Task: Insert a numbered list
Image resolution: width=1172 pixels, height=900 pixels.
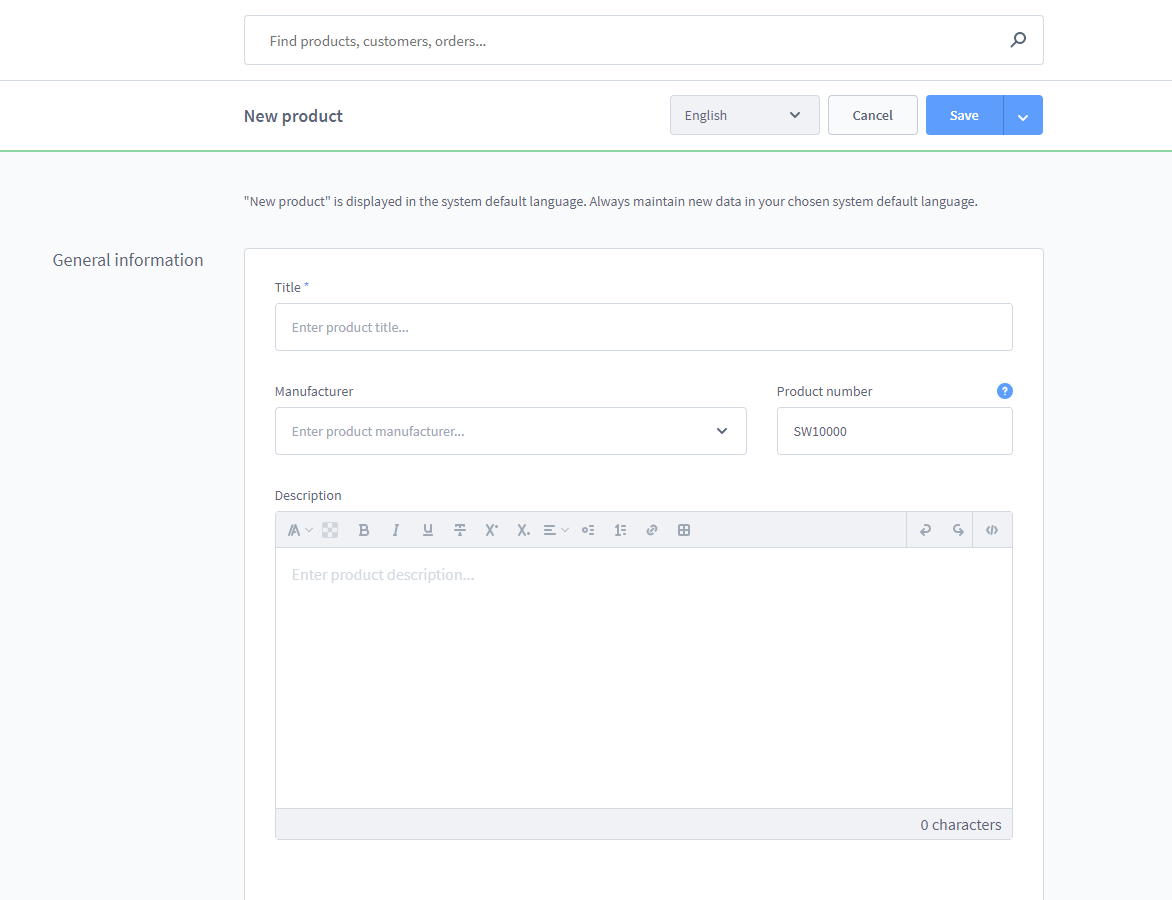Action: click(620, 530)
